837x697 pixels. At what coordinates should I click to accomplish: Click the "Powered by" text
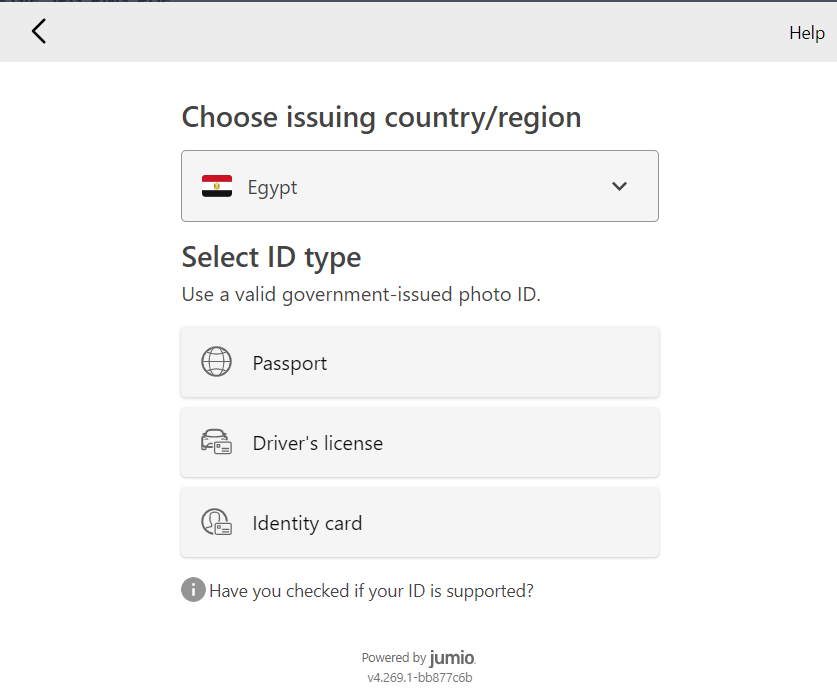click(x=393, y=658)
